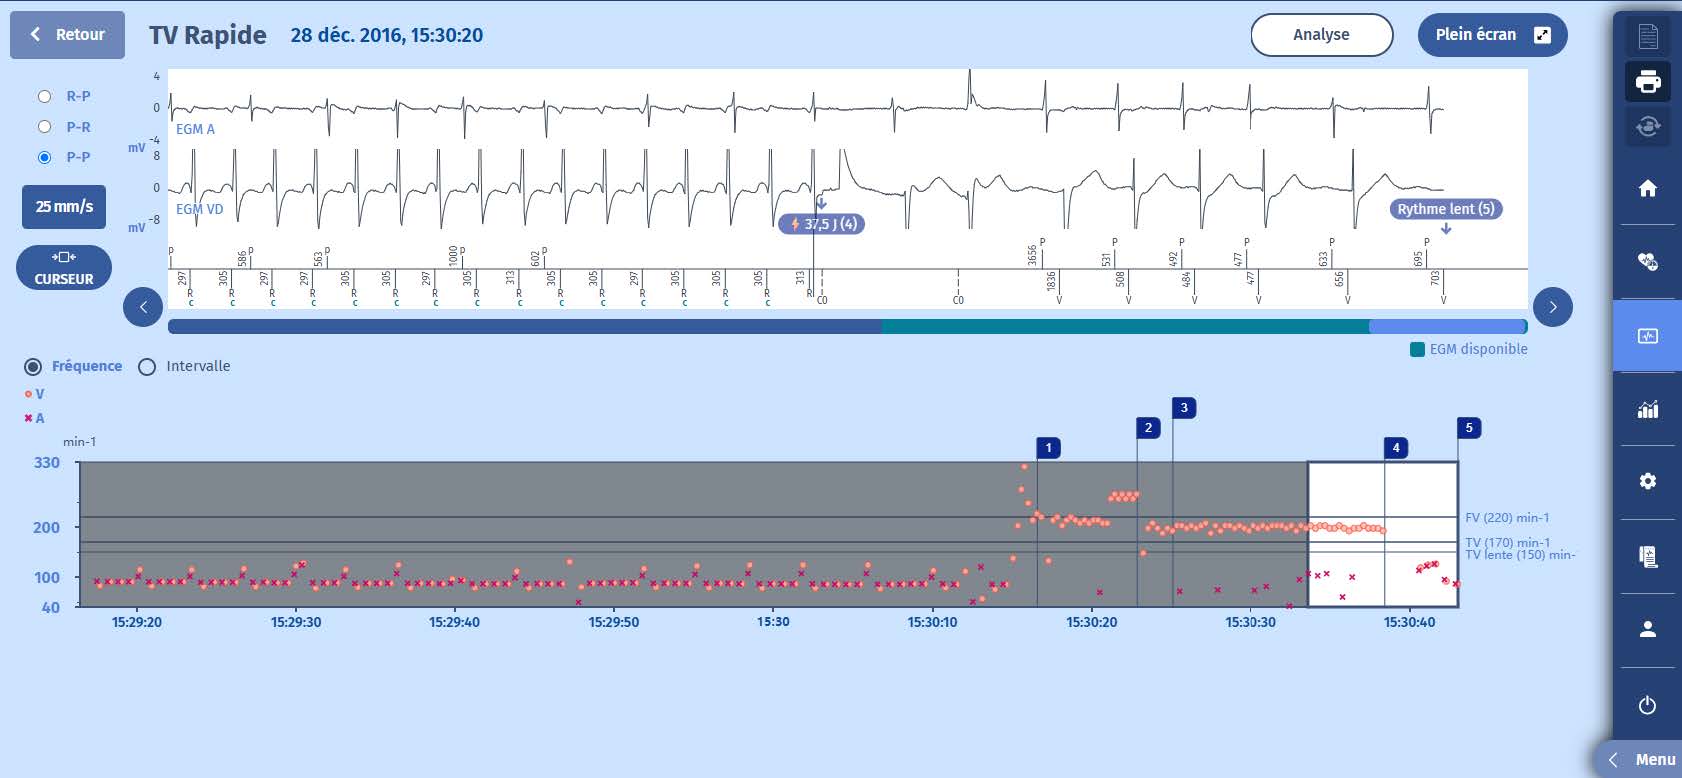Viewport: 1682px width, 778px height.
Task: Open settings gear in sidebar
Action: 1647,481
